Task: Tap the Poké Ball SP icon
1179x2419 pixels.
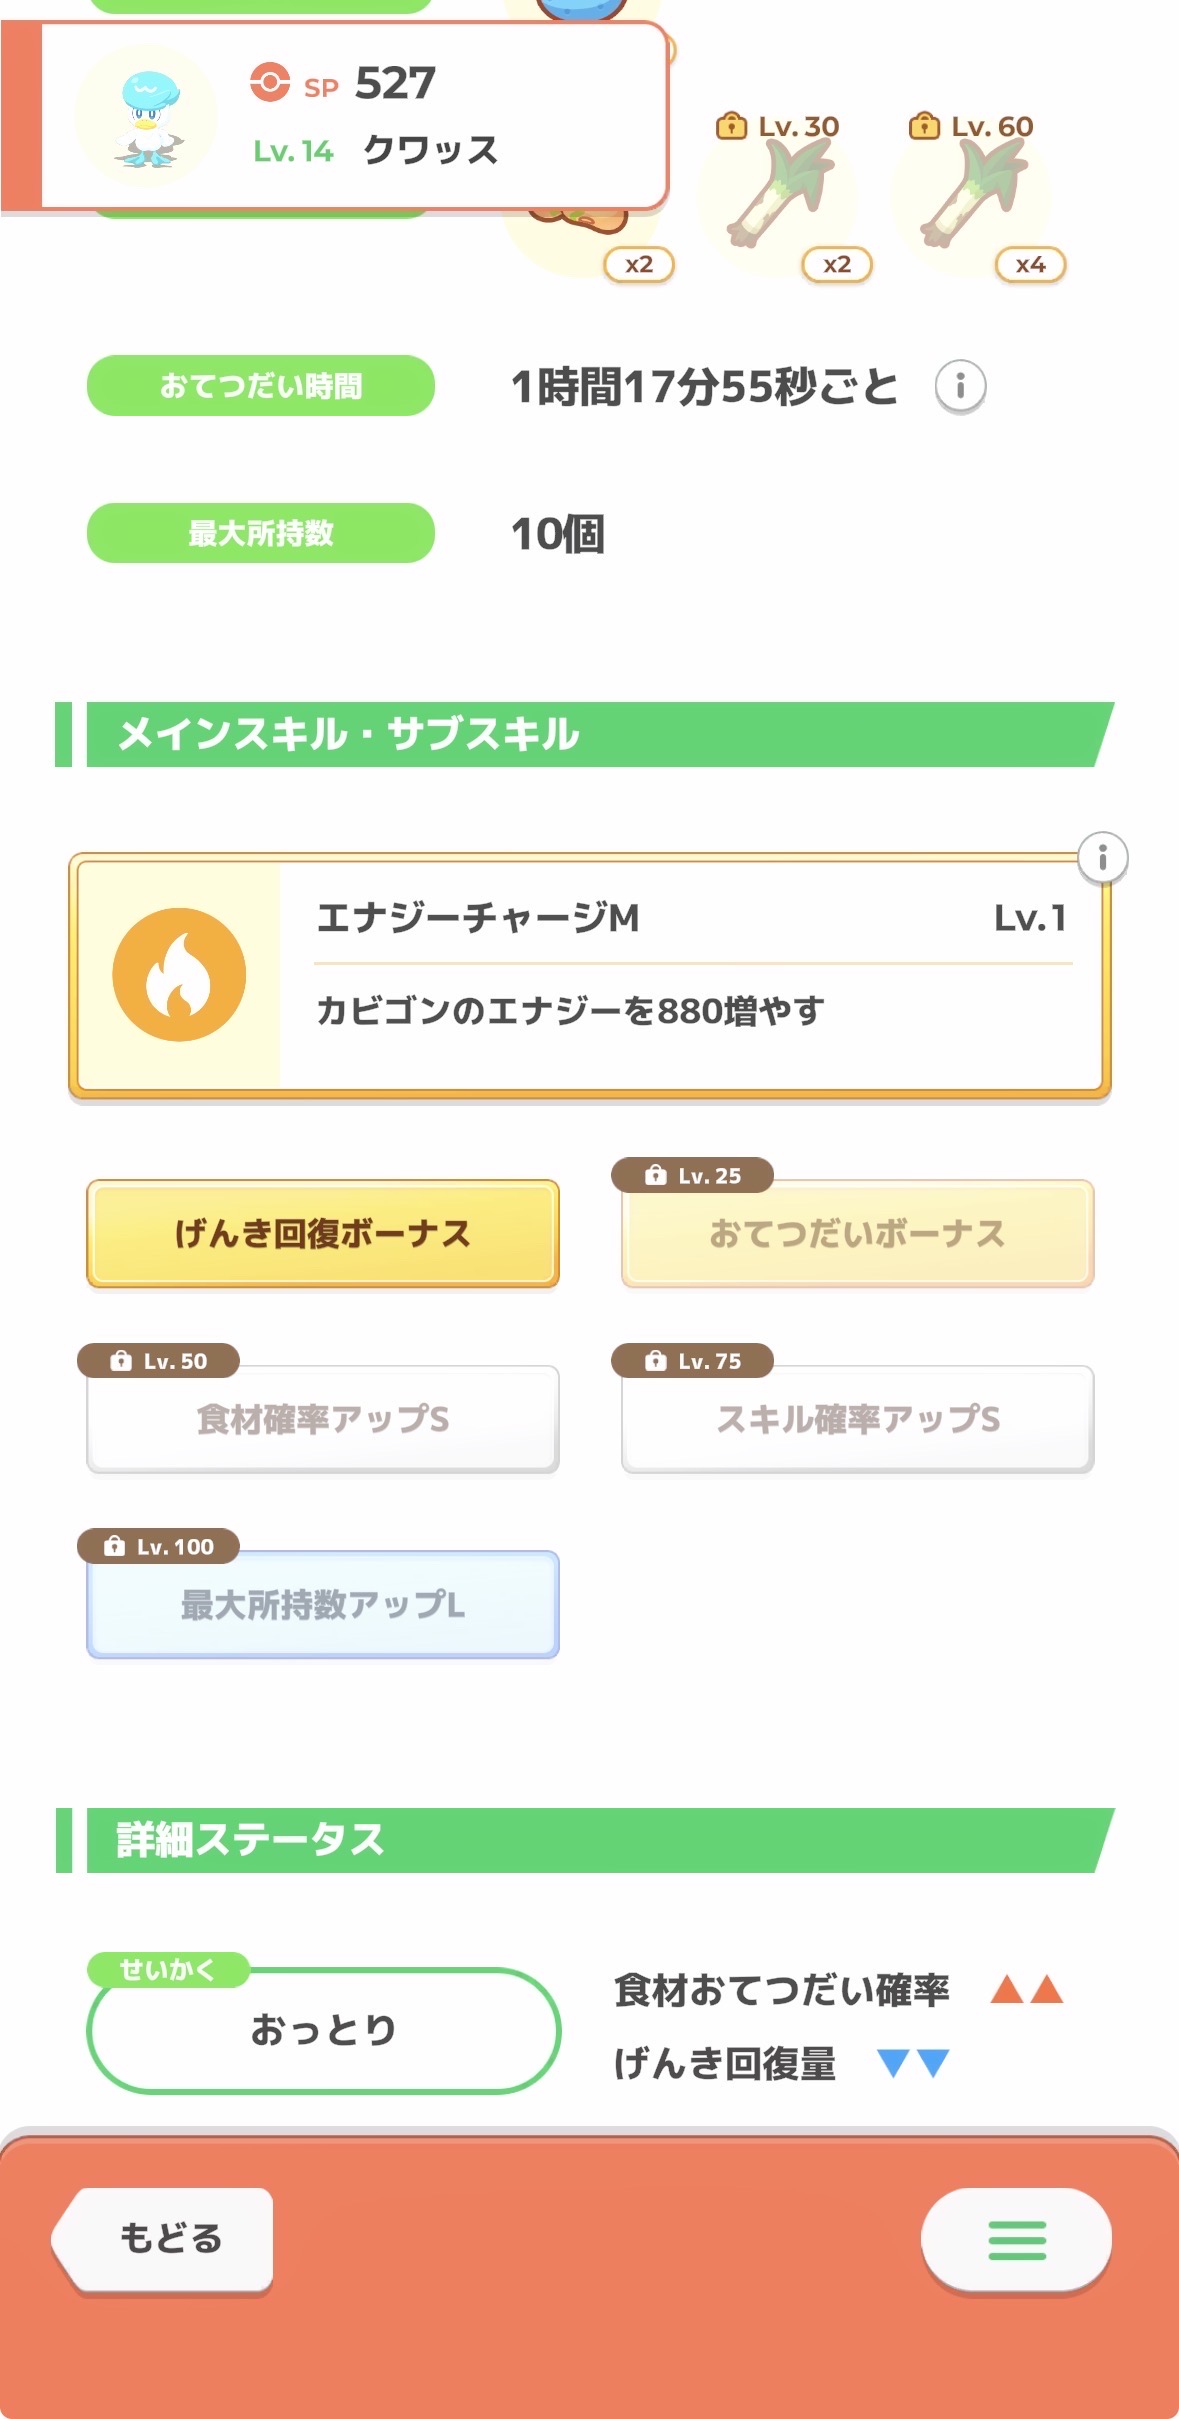Action: 270,83
